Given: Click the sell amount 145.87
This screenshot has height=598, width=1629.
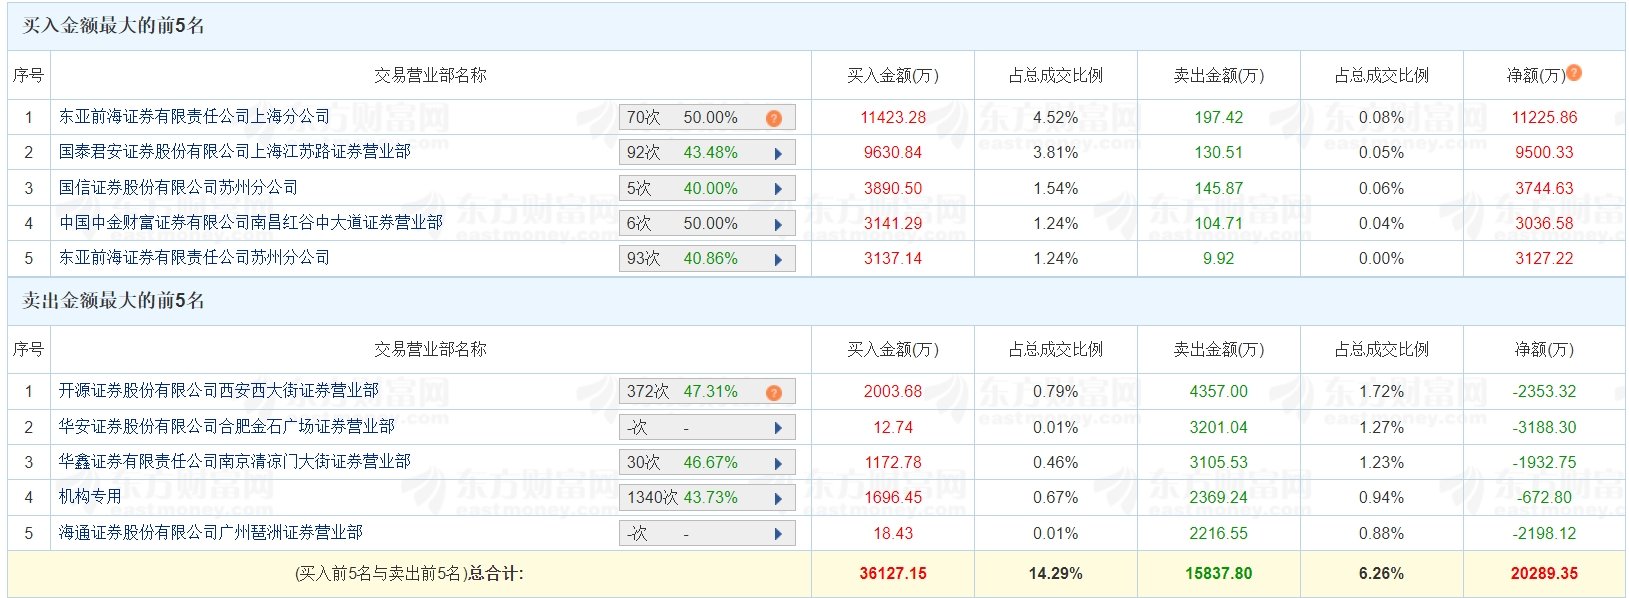Looking at the screenshot, I should click(x=1219, y=189).
